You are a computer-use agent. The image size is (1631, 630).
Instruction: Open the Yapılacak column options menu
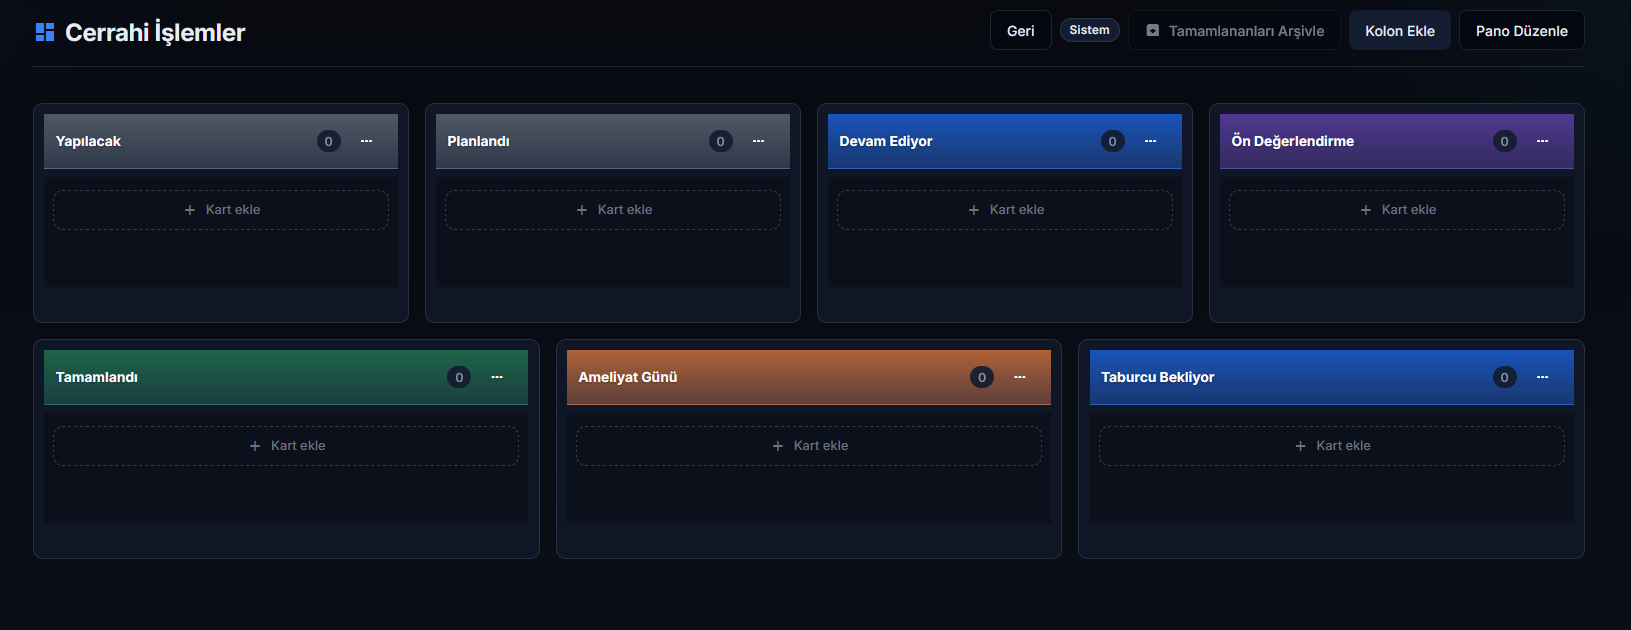point(366,141)
